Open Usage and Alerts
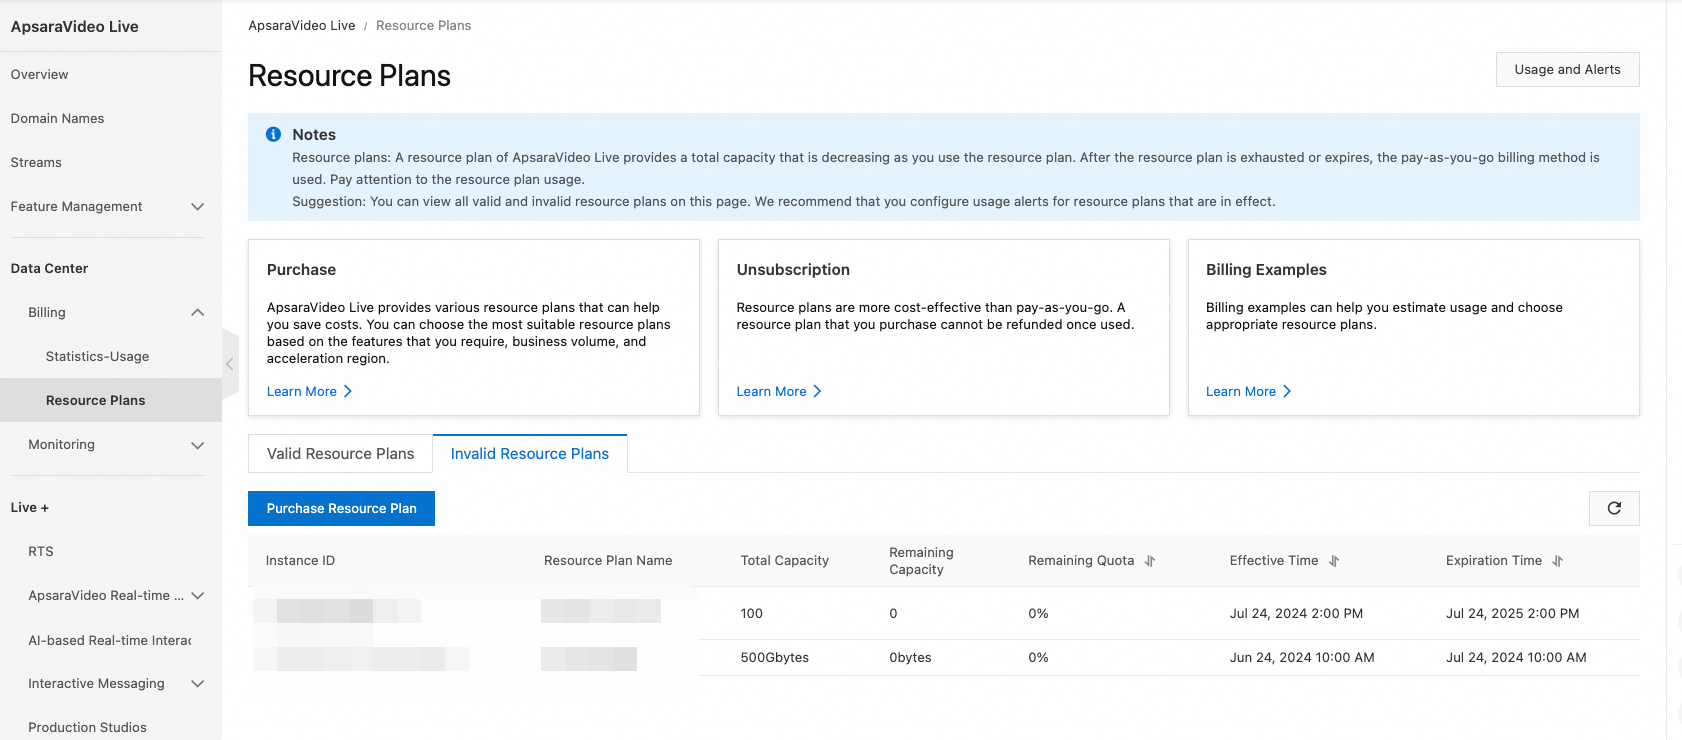The height and width of the screenshot is (740, 1682). coord(1567,69)
